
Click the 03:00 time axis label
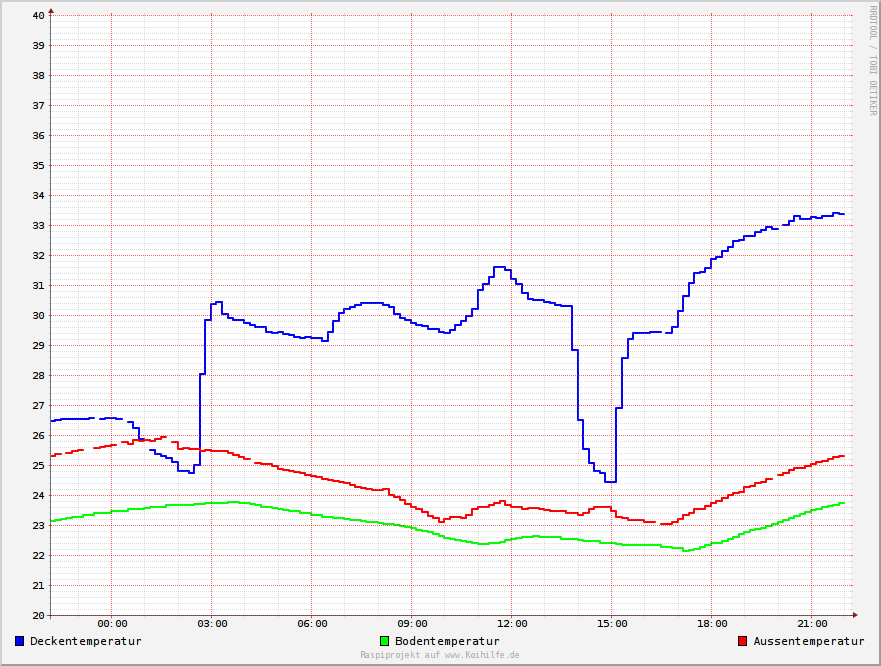coord(212,625)
